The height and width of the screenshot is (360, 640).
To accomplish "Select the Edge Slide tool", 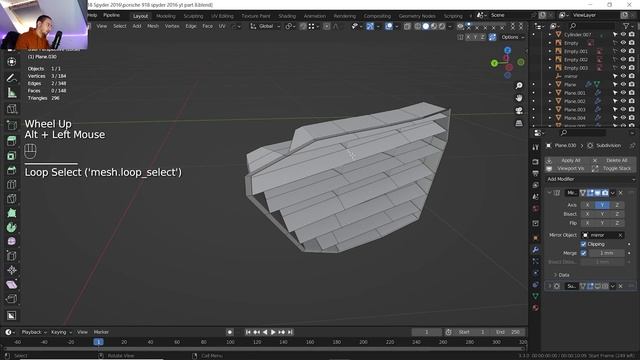I will [12, 256].
